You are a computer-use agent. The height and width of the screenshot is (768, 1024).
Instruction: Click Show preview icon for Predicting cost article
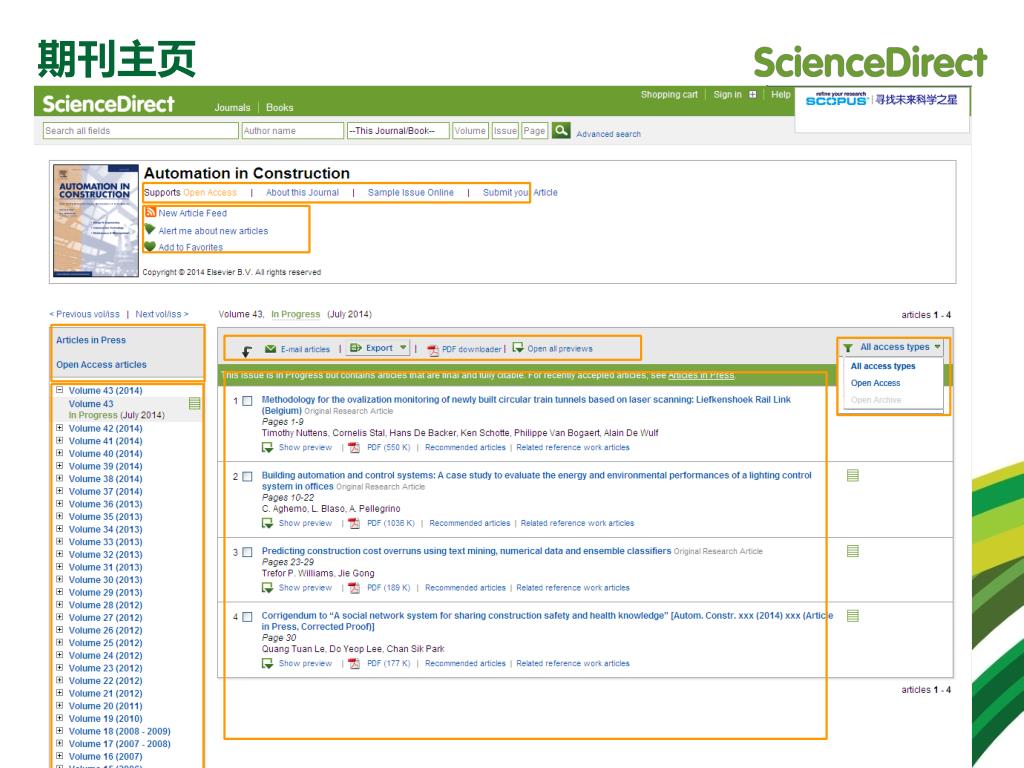click(x=267, y=588)
